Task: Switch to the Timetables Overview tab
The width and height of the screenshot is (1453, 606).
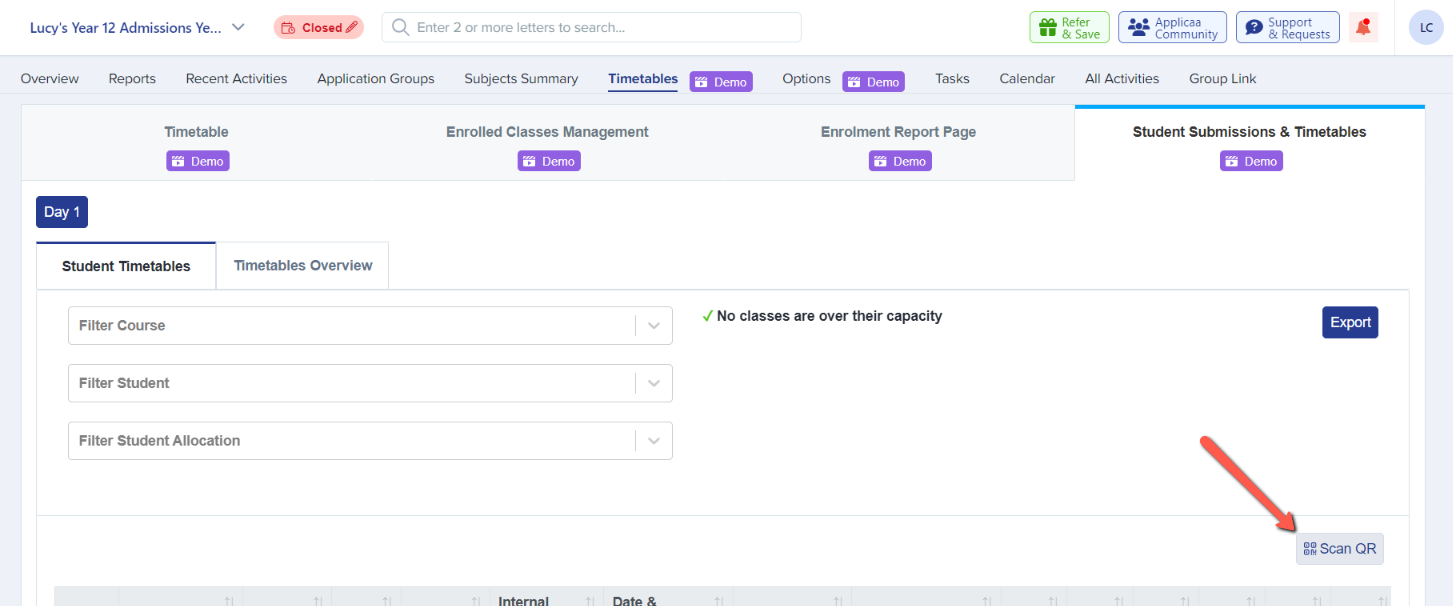Action: (303, 266)
